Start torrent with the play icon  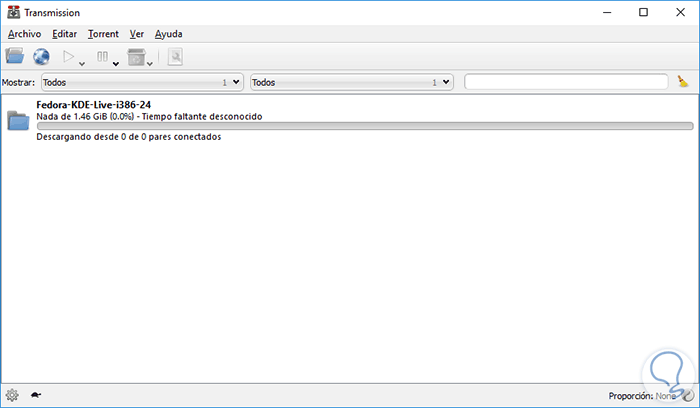pyautogui.click(x=68, y=56)
